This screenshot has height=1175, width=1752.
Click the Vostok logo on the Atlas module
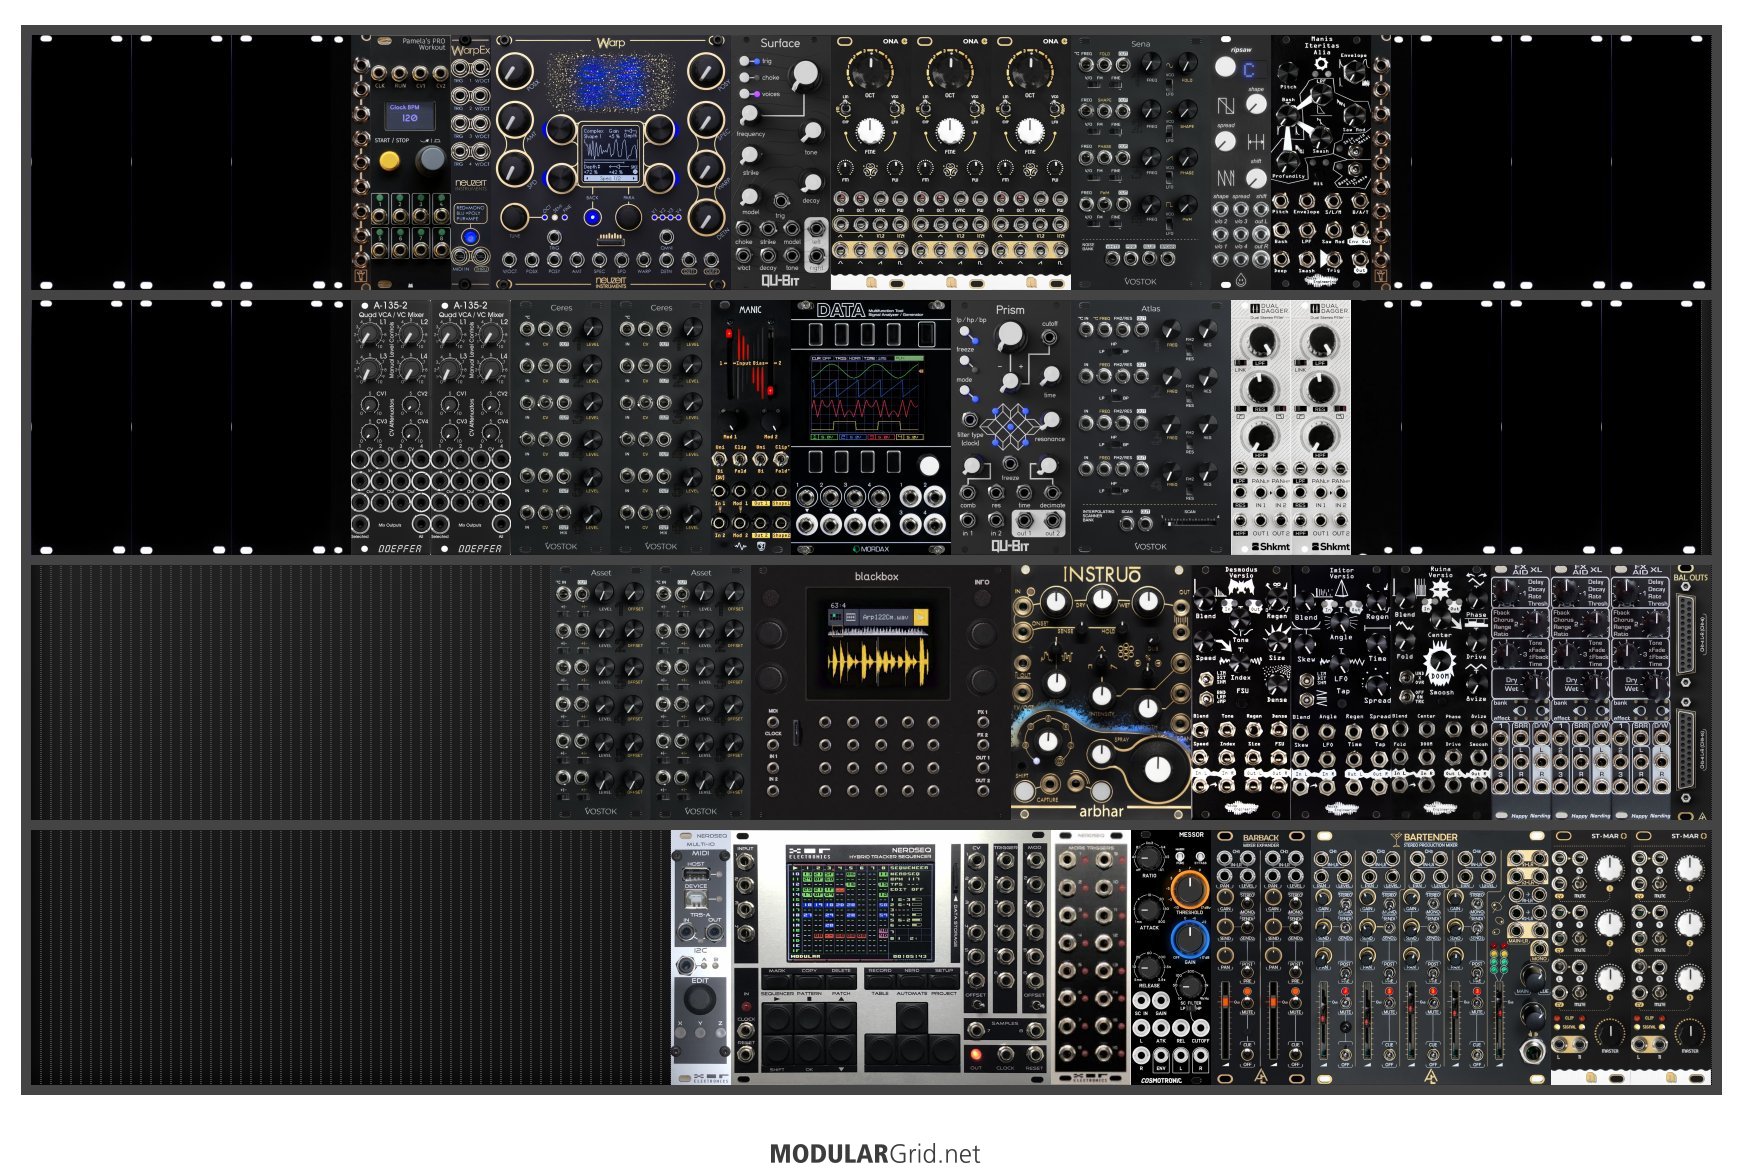pos(1150,547)
